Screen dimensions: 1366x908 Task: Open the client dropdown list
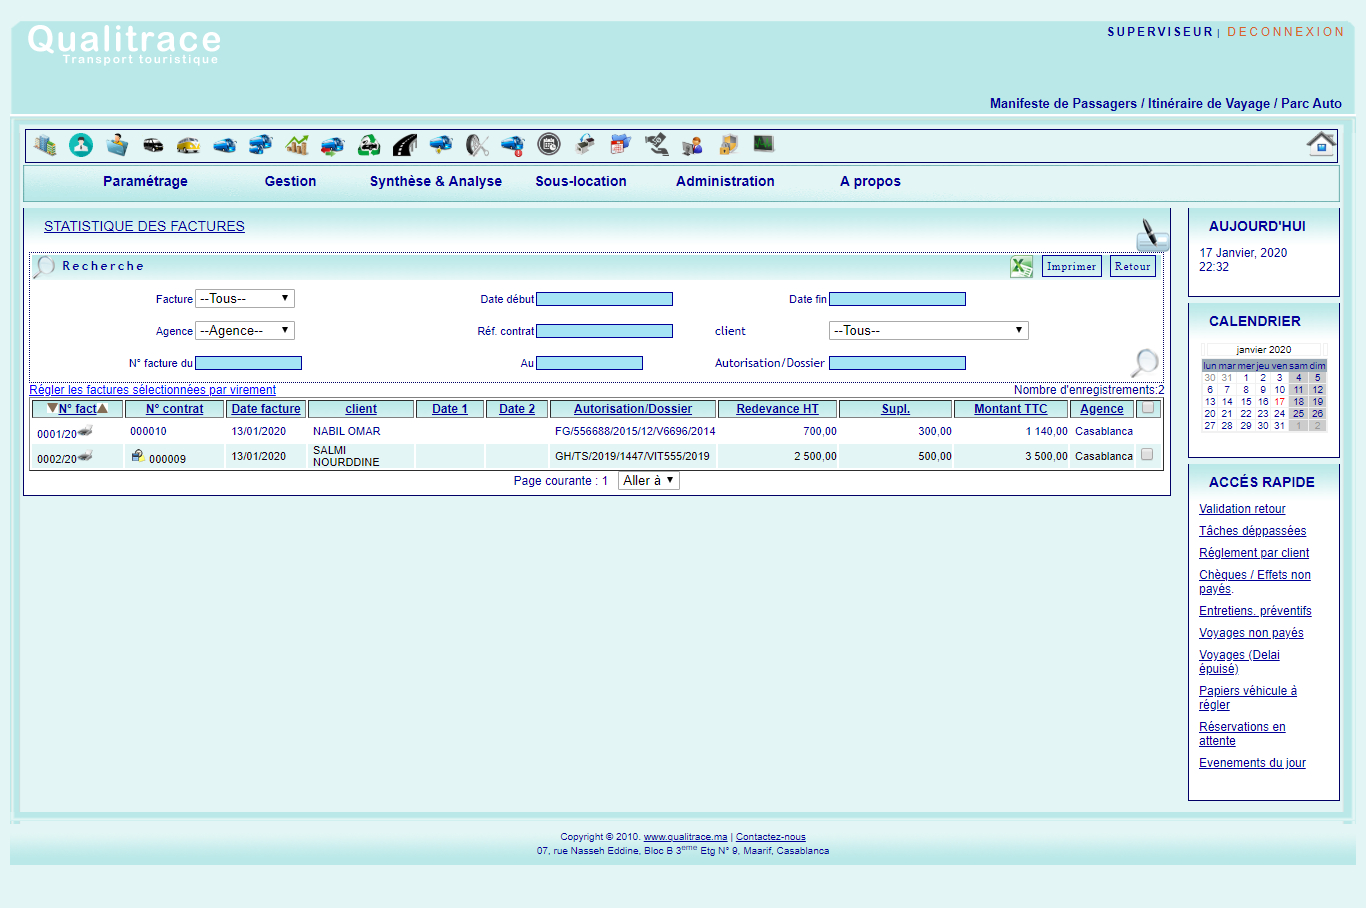[928, 331]
